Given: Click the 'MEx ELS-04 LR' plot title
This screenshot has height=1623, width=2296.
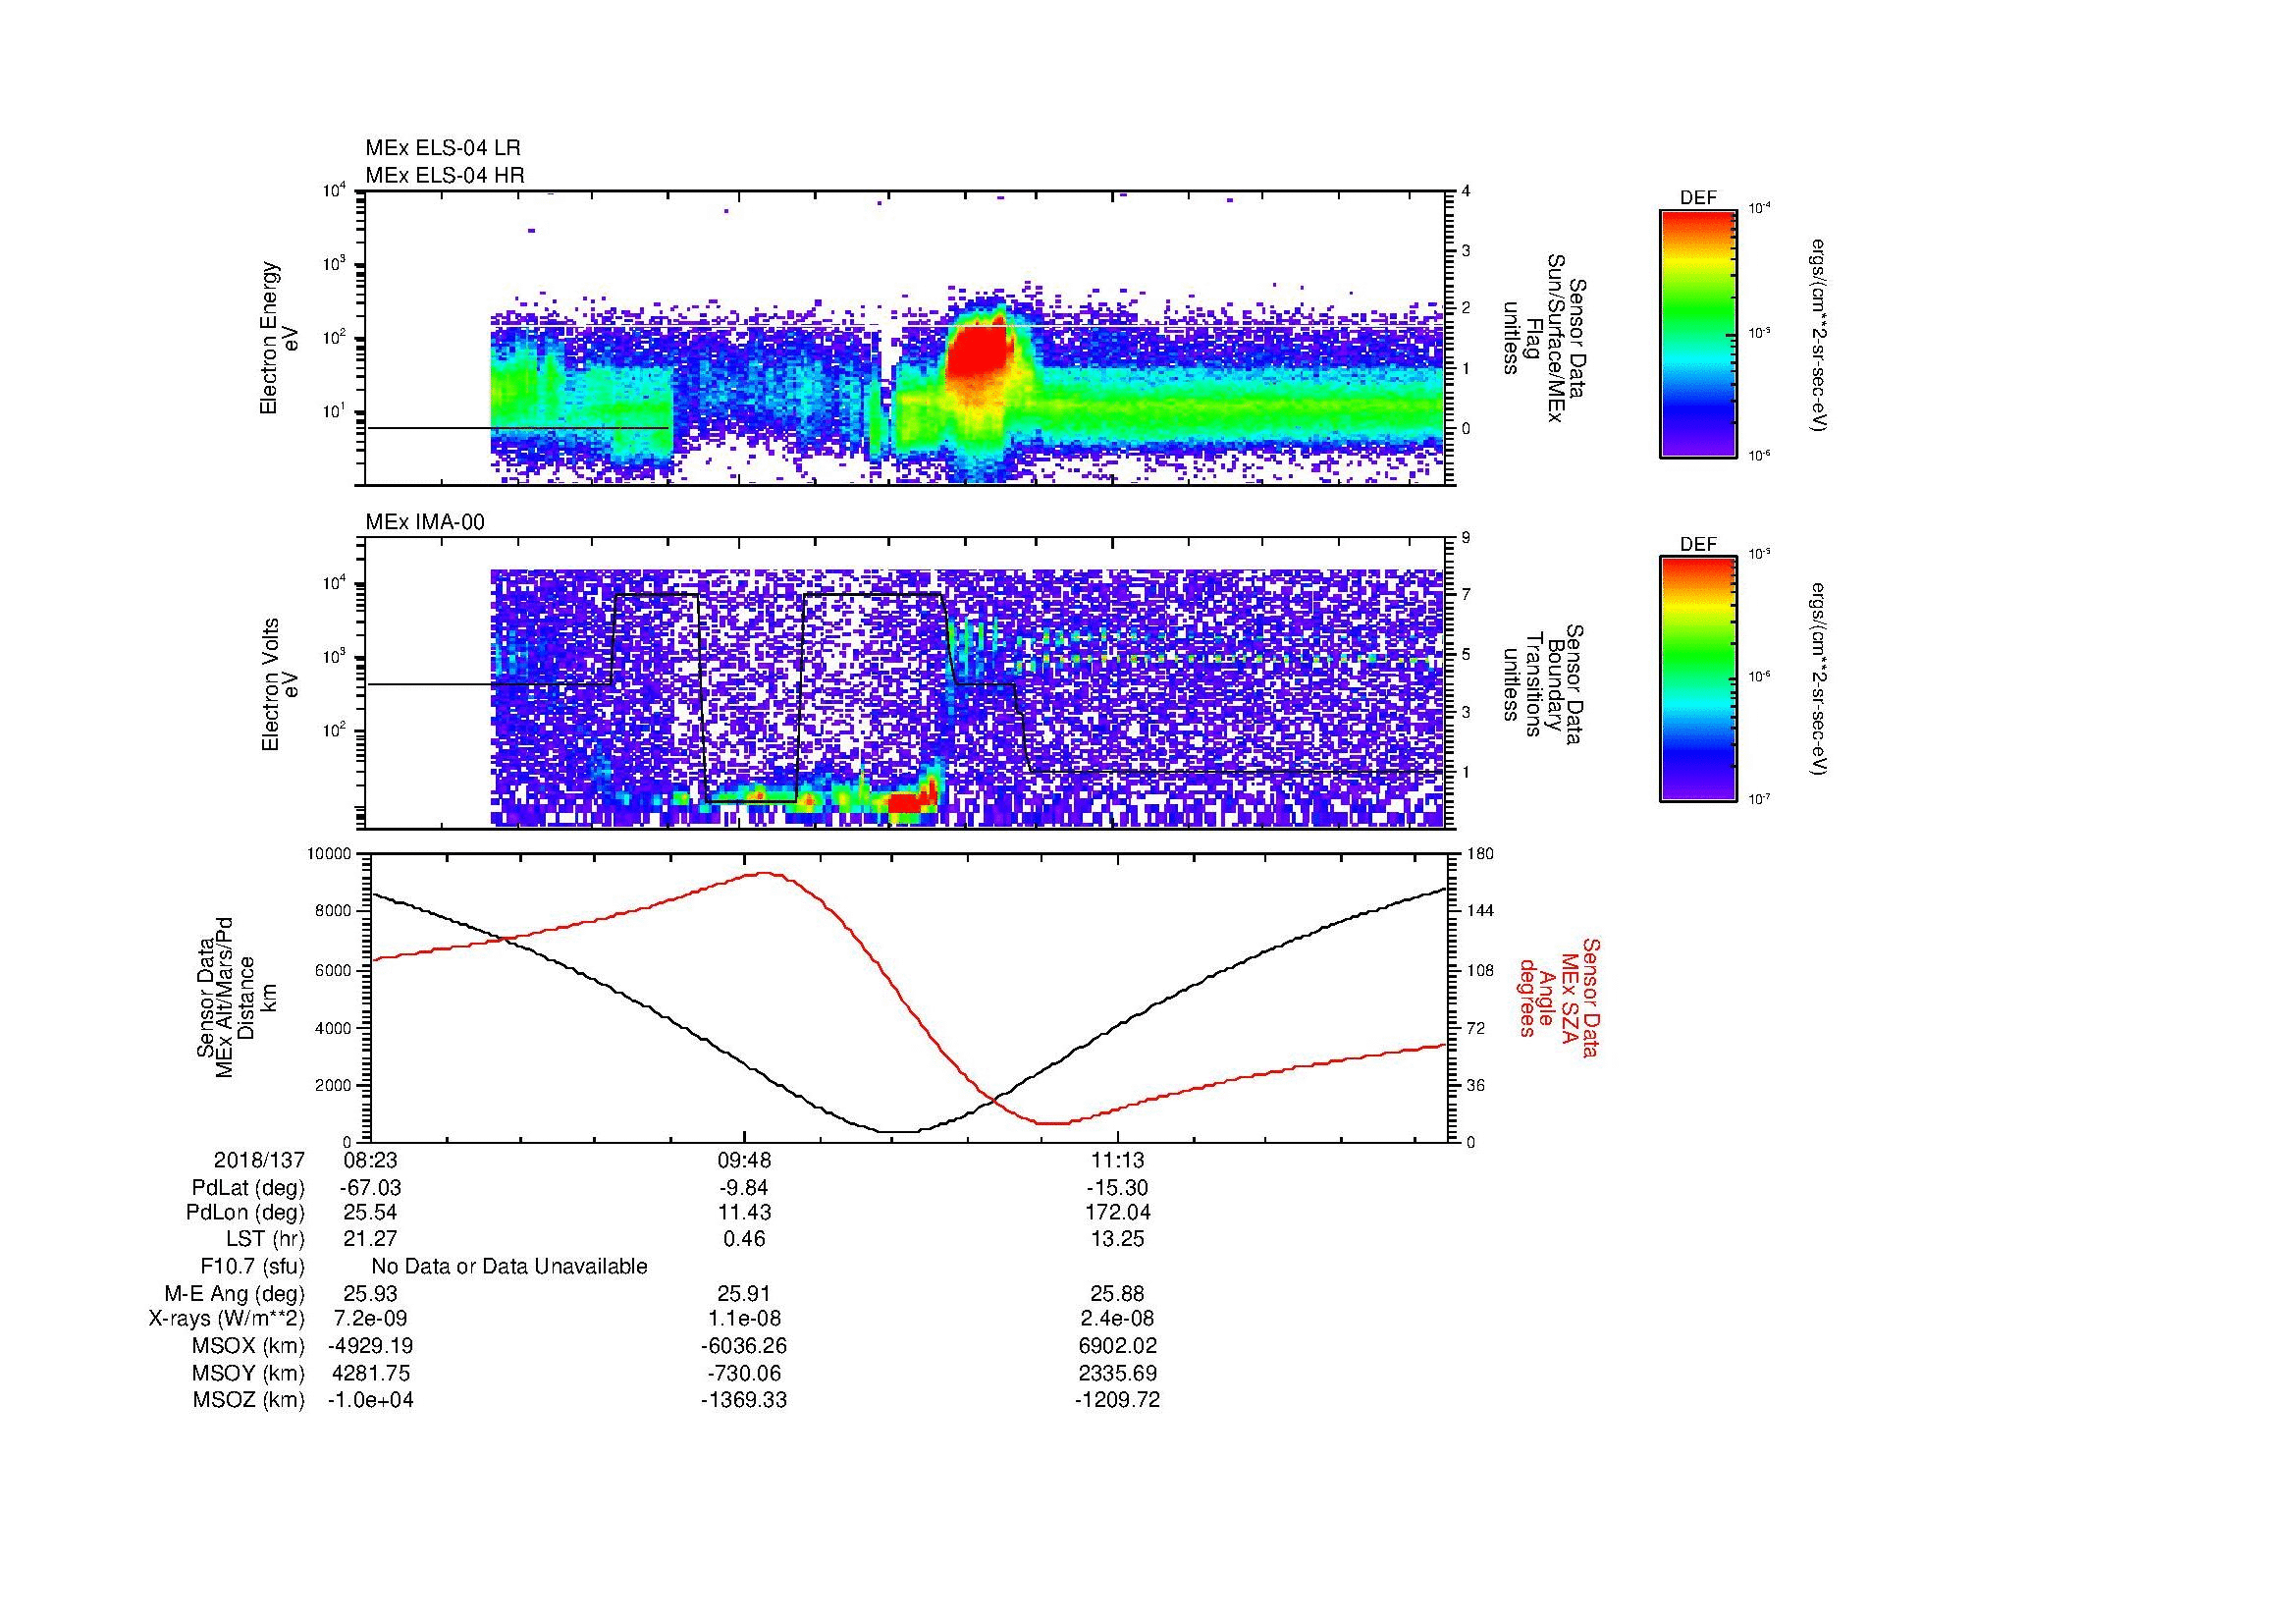Looking at the screenshot, I should click(442, 148).
